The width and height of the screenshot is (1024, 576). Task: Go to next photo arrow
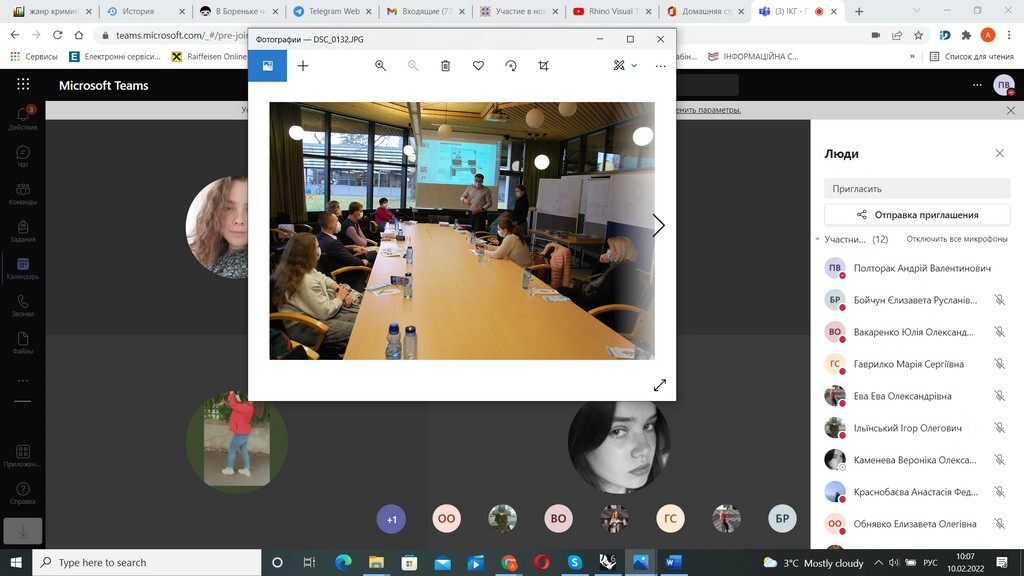pyautogui.click(x=658, y=225)
